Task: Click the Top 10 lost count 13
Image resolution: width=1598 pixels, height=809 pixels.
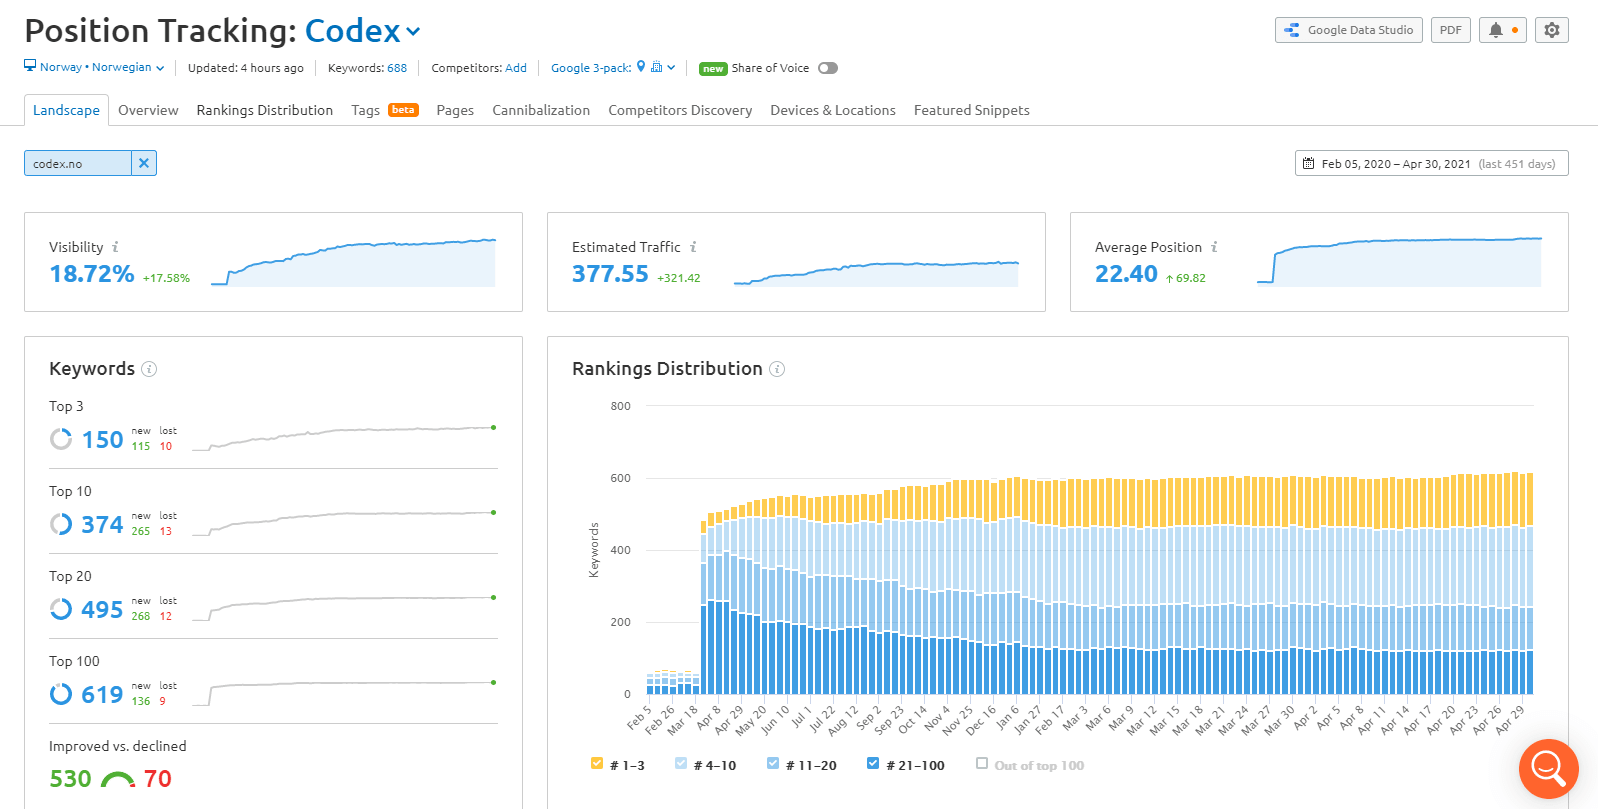Action: click(x=166, y=531)
